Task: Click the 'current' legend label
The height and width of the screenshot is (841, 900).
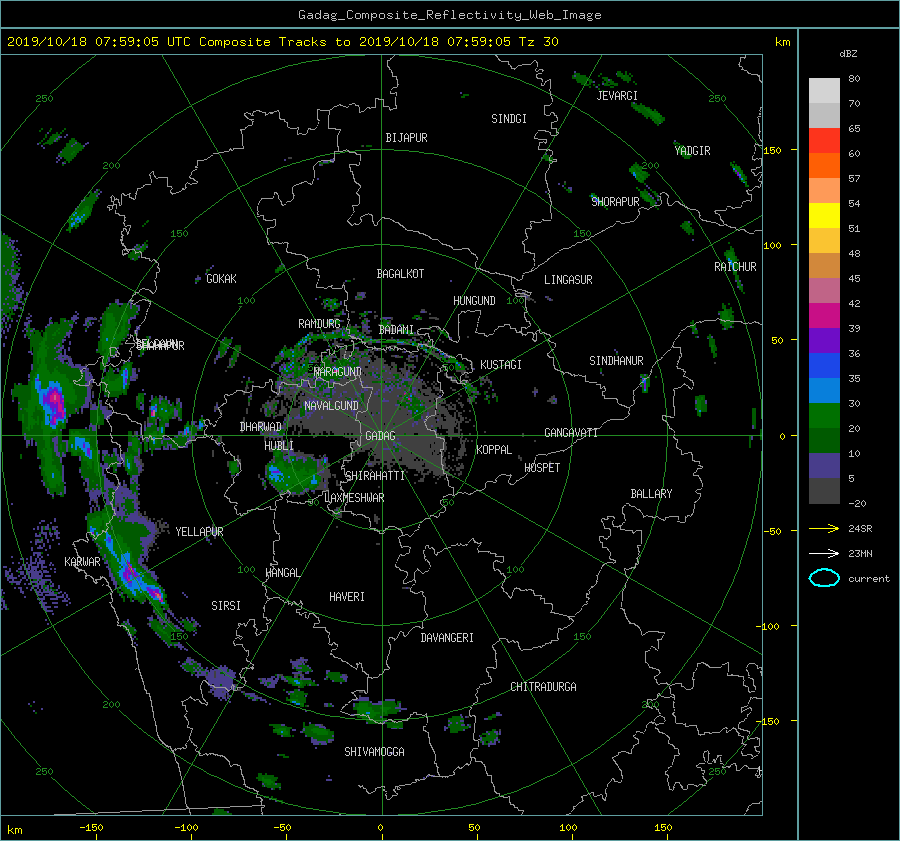Action: [x=868, y=579]
